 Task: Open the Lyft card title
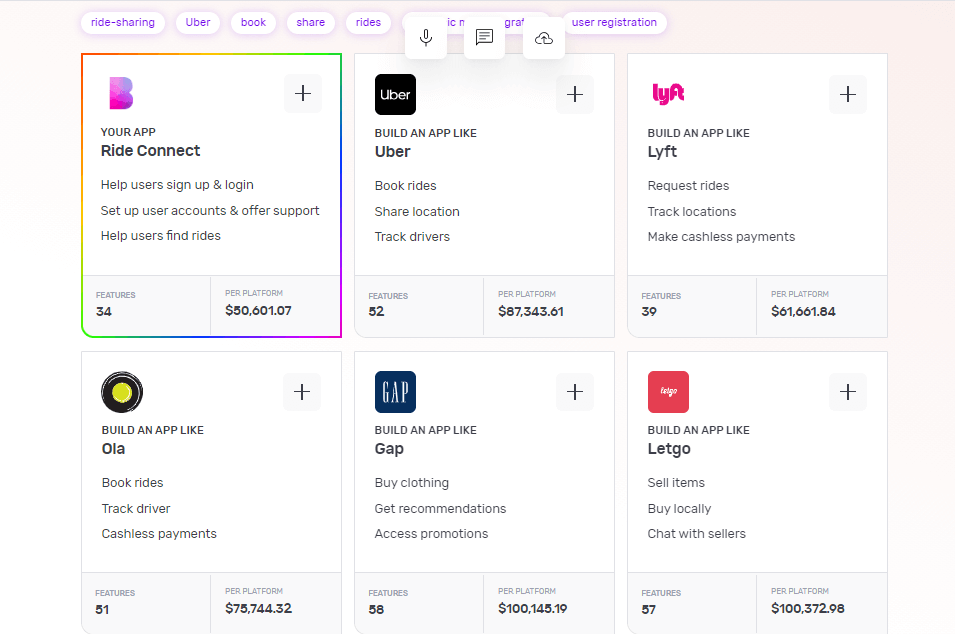[x=662, y=152]
